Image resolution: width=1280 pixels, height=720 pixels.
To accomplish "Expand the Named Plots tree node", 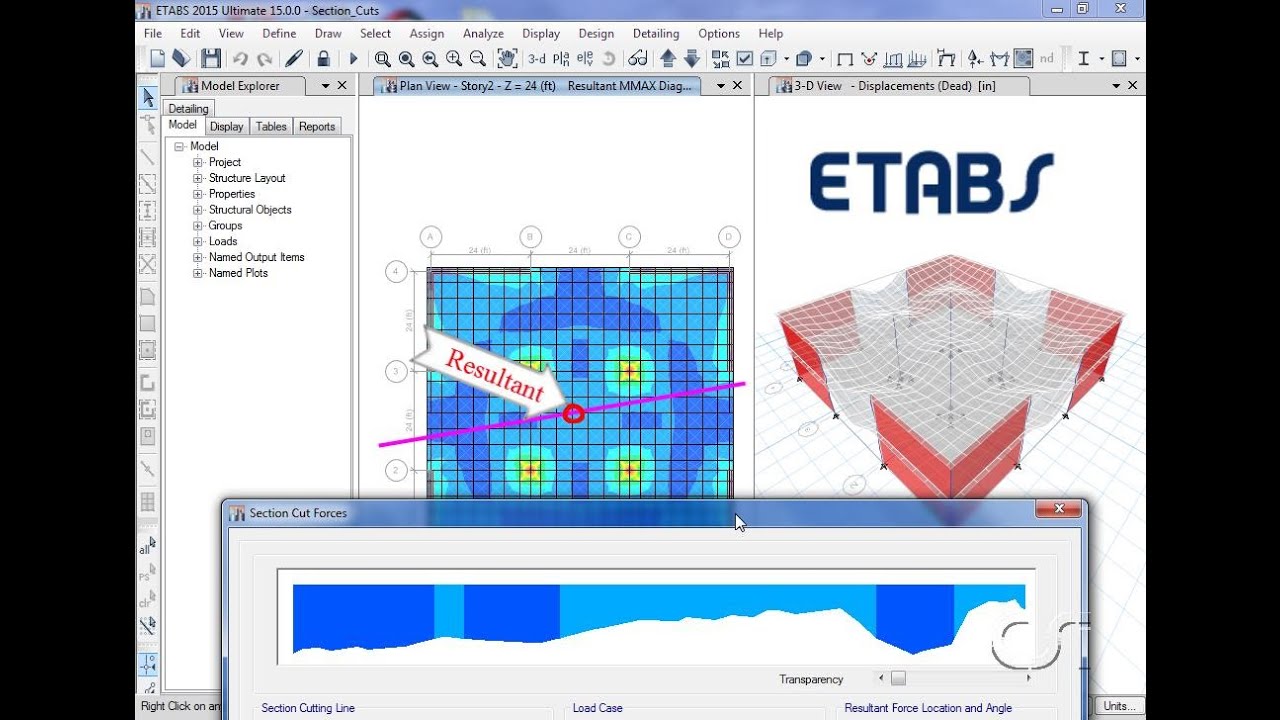I will tap(198, 273).
